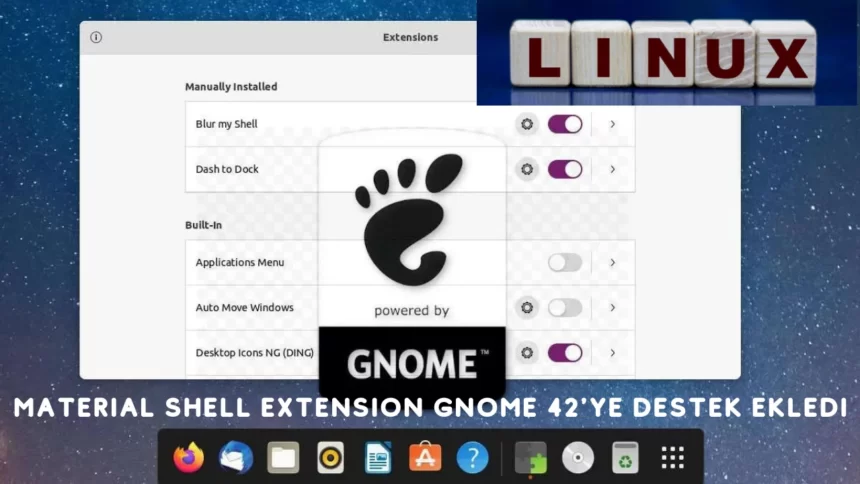This screenshot has width=860, height=484.
Task: Enable the Auto Move Windows toggle
Action: tap(565, 307)
